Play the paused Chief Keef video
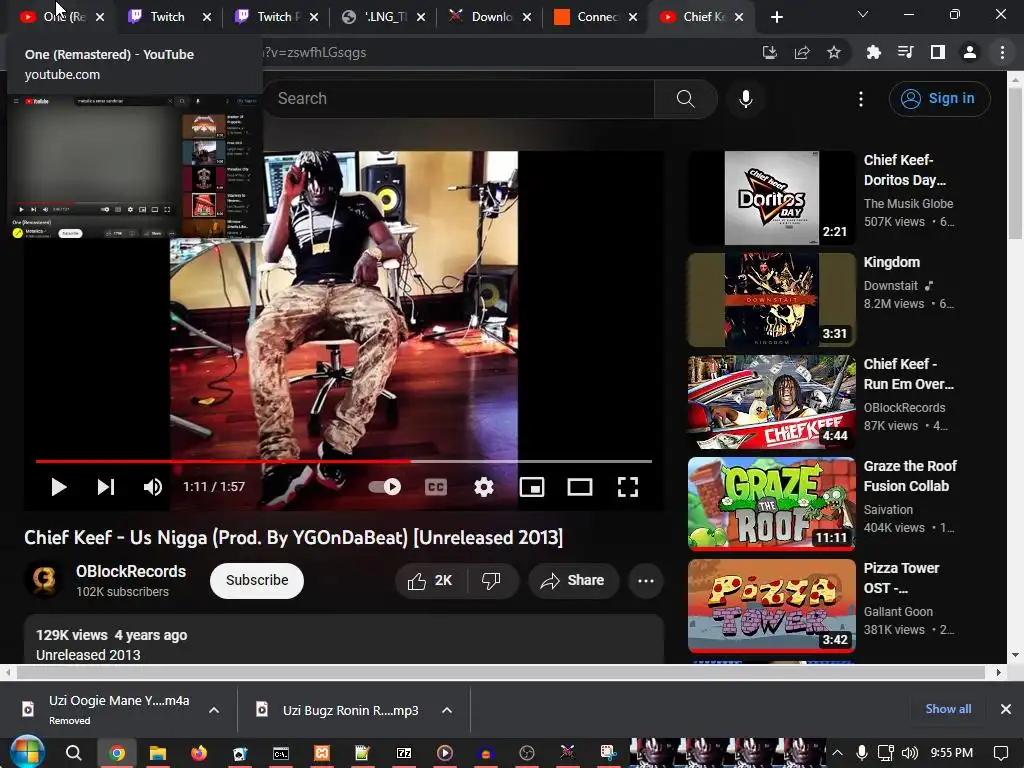The height and width of the screenshot is (768, 1024). tap(59, 487)
